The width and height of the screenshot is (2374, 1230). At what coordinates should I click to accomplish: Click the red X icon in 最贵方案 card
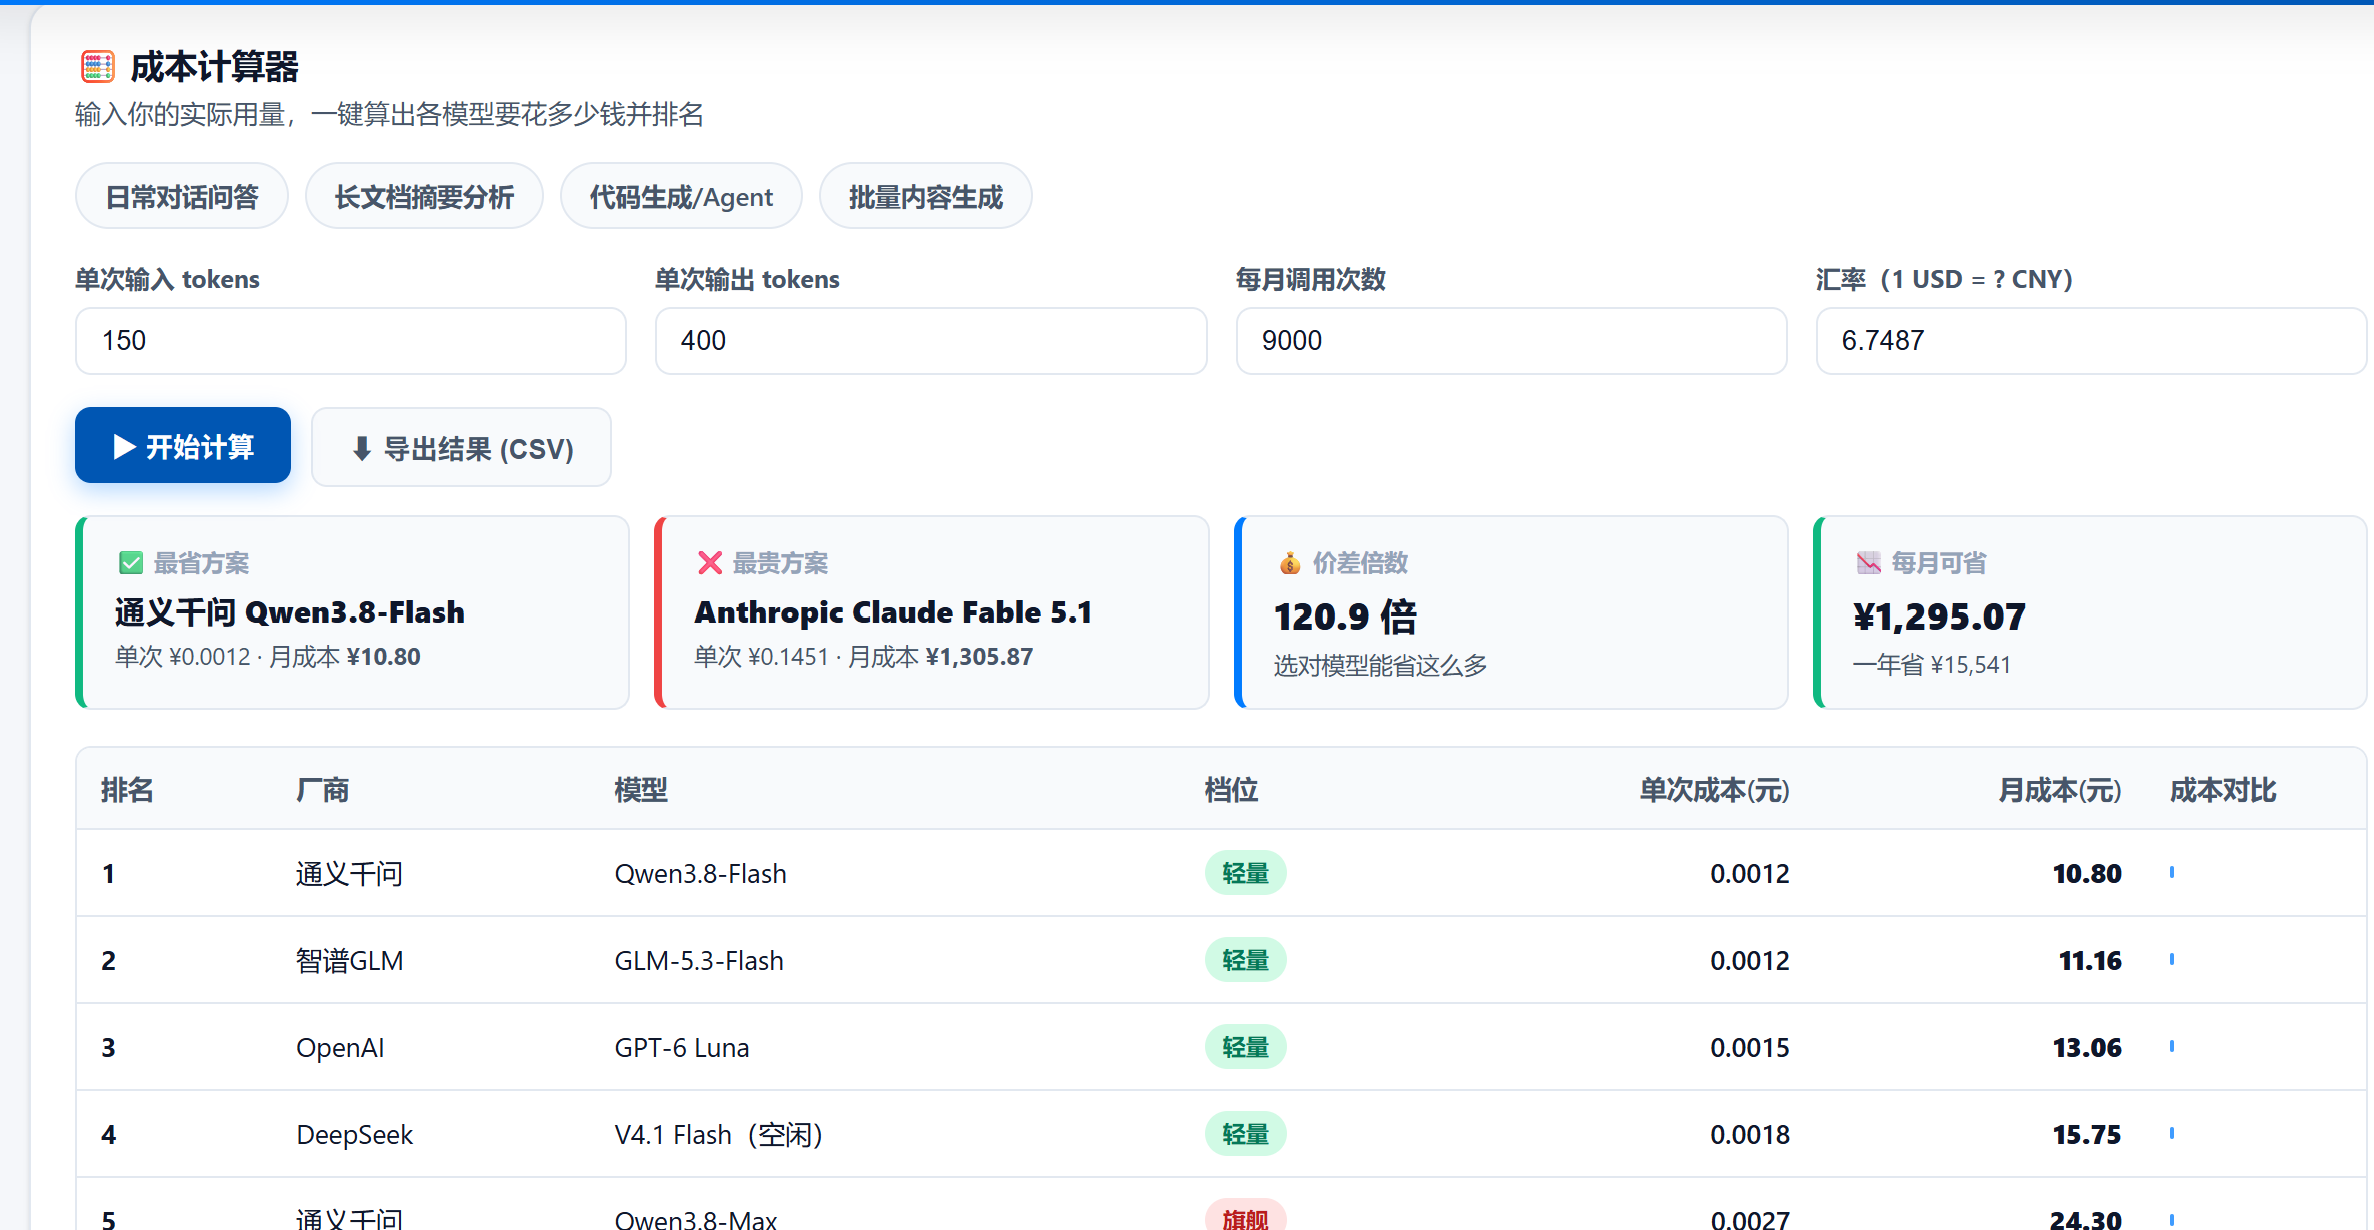coord(710,563)
